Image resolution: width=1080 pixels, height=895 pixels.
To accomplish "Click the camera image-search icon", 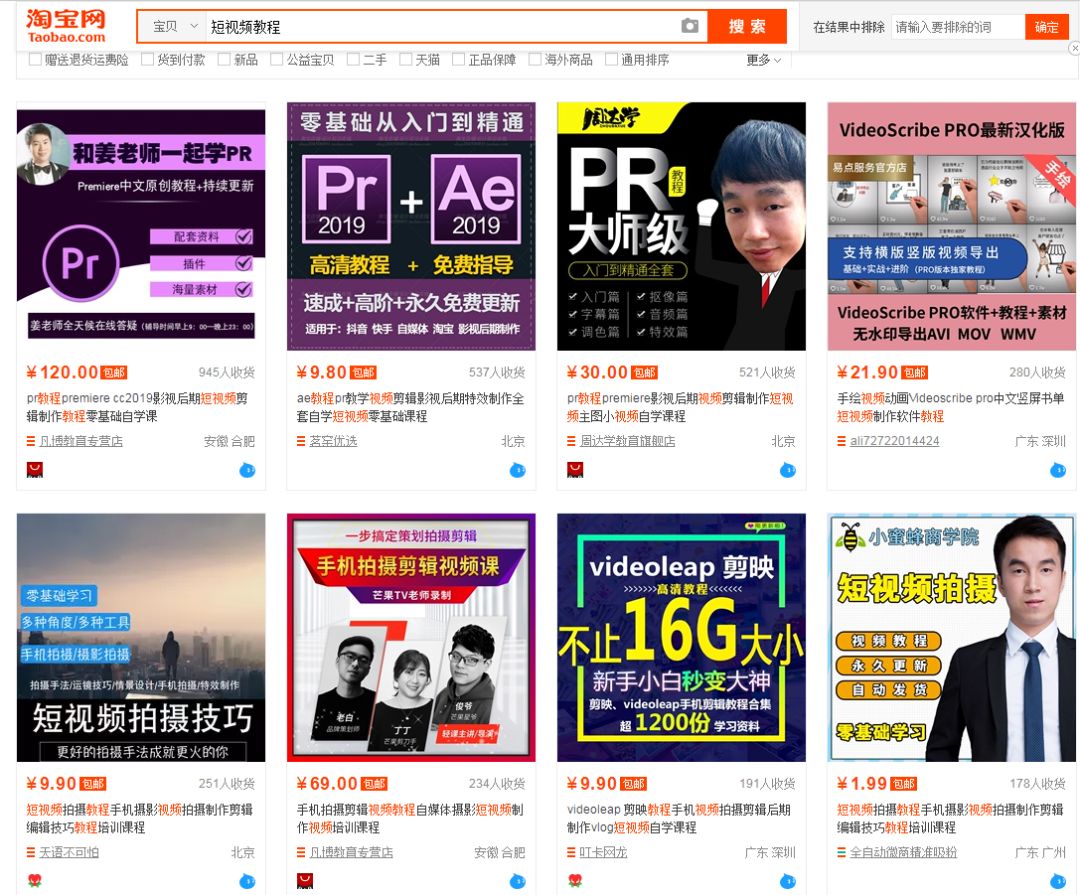I will [x=689, y=26].
